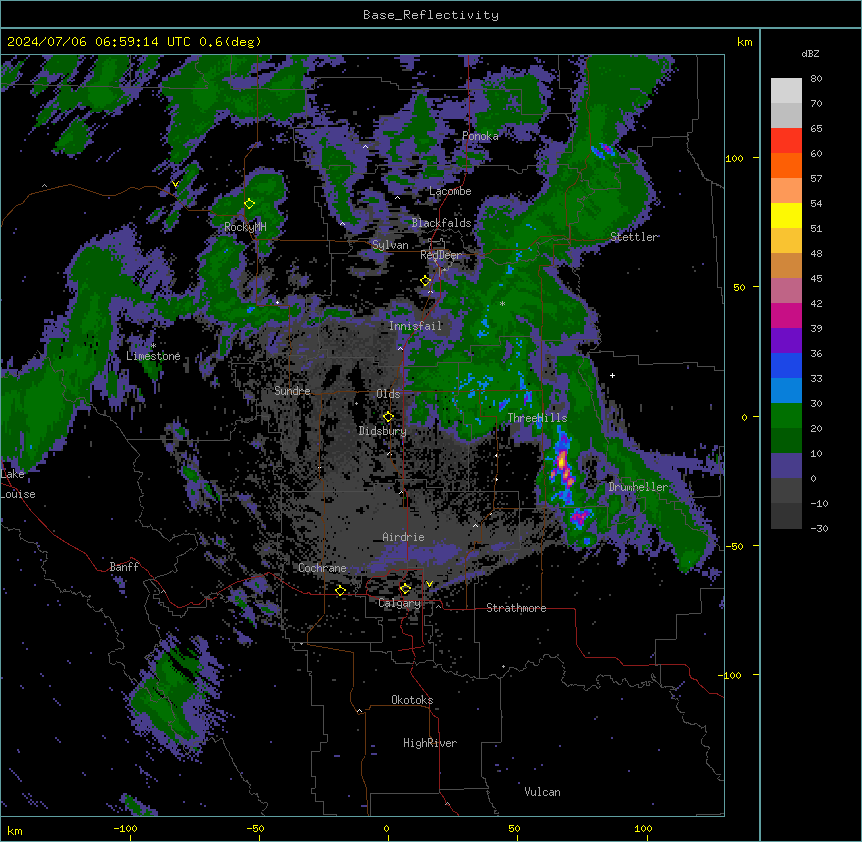The height and width of the screenshot is (842, 862).
Task: Click the Innisfail city label
Action: 415,326
